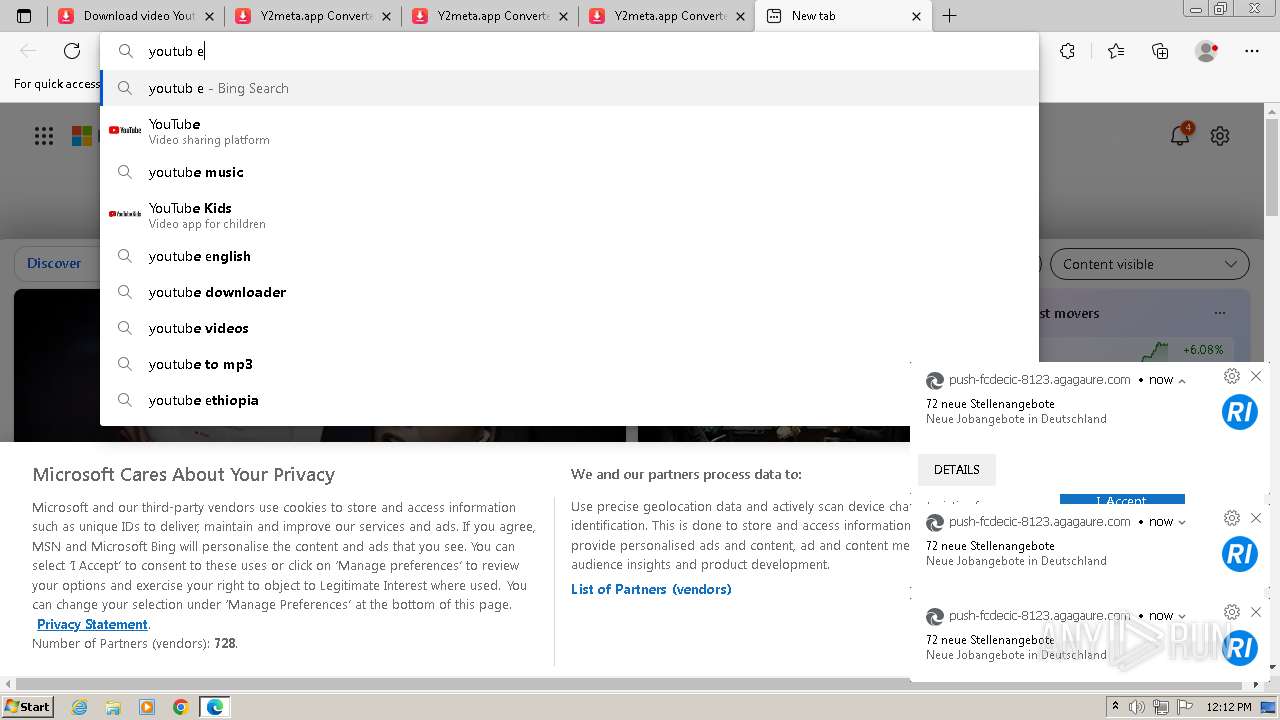Select 'youtube to mp3' suggestion
This screenshot has height=720, width=1280.
570,364
